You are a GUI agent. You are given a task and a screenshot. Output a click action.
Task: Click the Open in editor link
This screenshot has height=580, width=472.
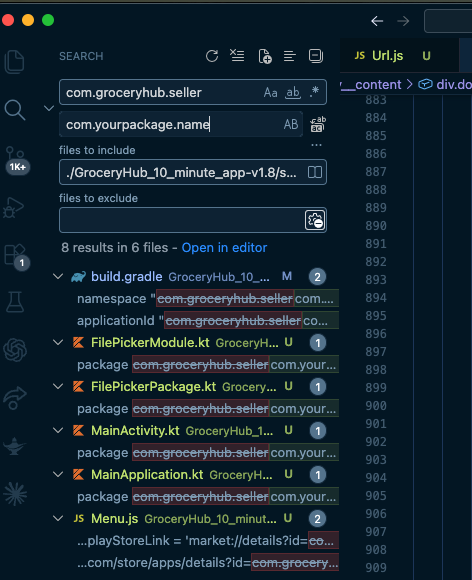224,247
